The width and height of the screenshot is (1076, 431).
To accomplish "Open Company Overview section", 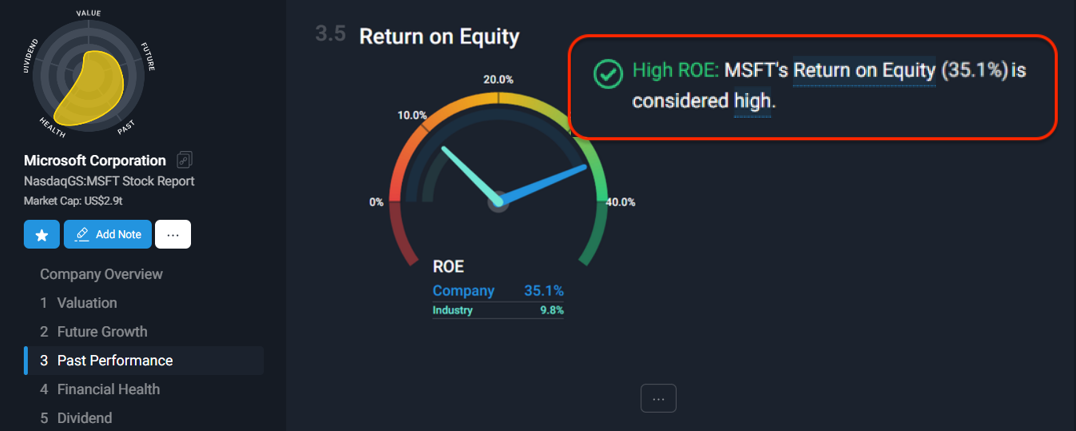I will [102, 274].
